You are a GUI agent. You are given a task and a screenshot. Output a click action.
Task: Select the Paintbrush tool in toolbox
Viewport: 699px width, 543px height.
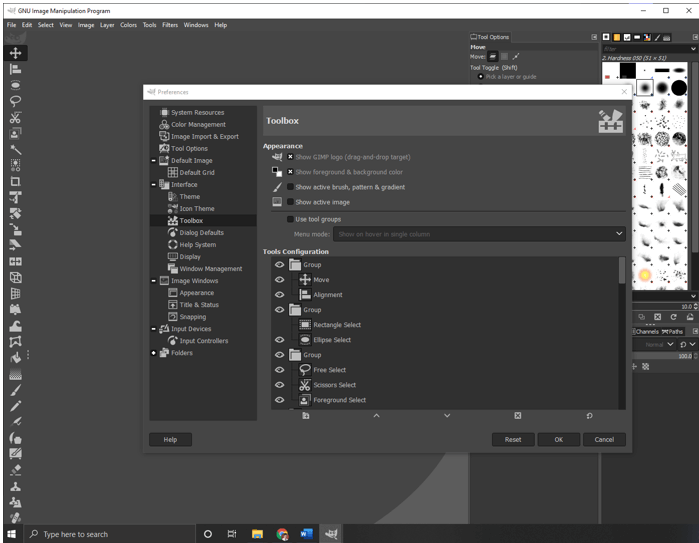(16, 390)
